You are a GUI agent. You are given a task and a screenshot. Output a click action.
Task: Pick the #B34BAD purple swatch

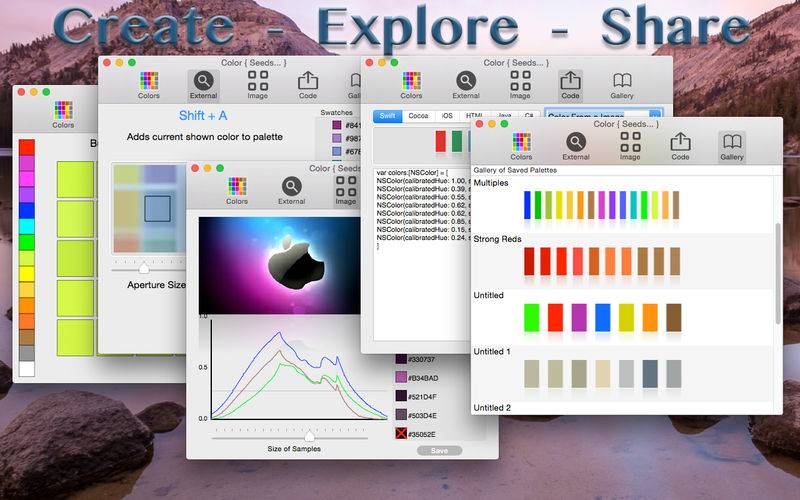402,377
